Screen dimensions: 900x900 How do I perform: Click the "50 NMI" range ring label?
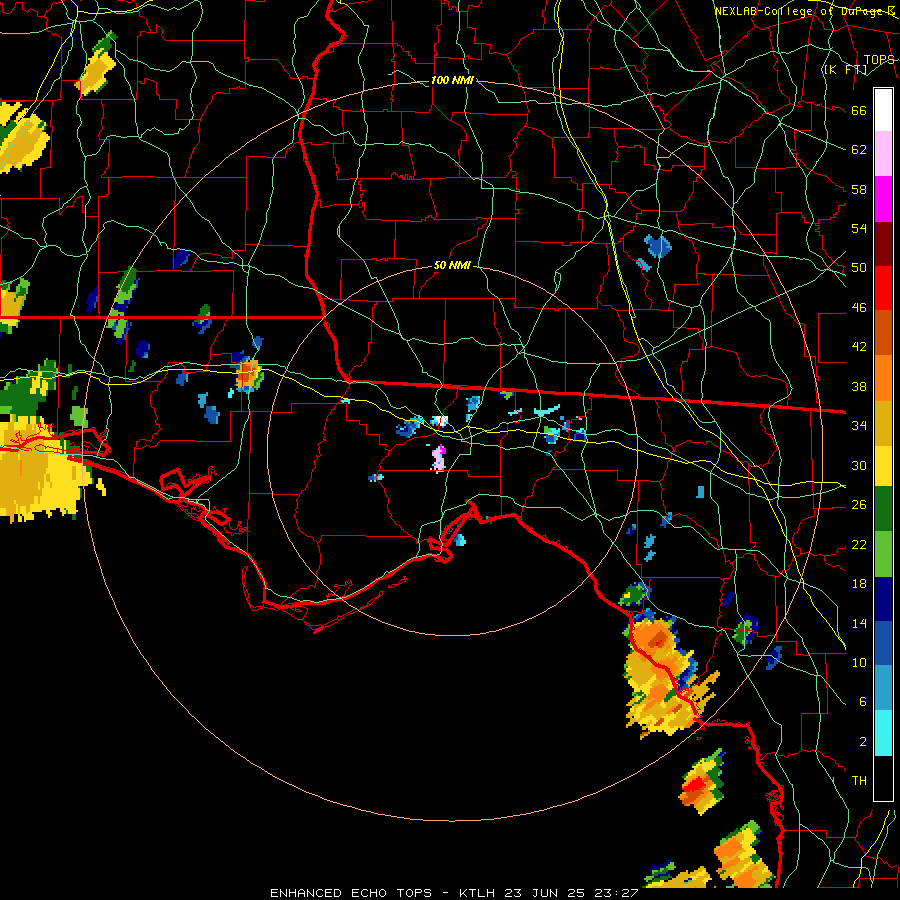point(452,265)
